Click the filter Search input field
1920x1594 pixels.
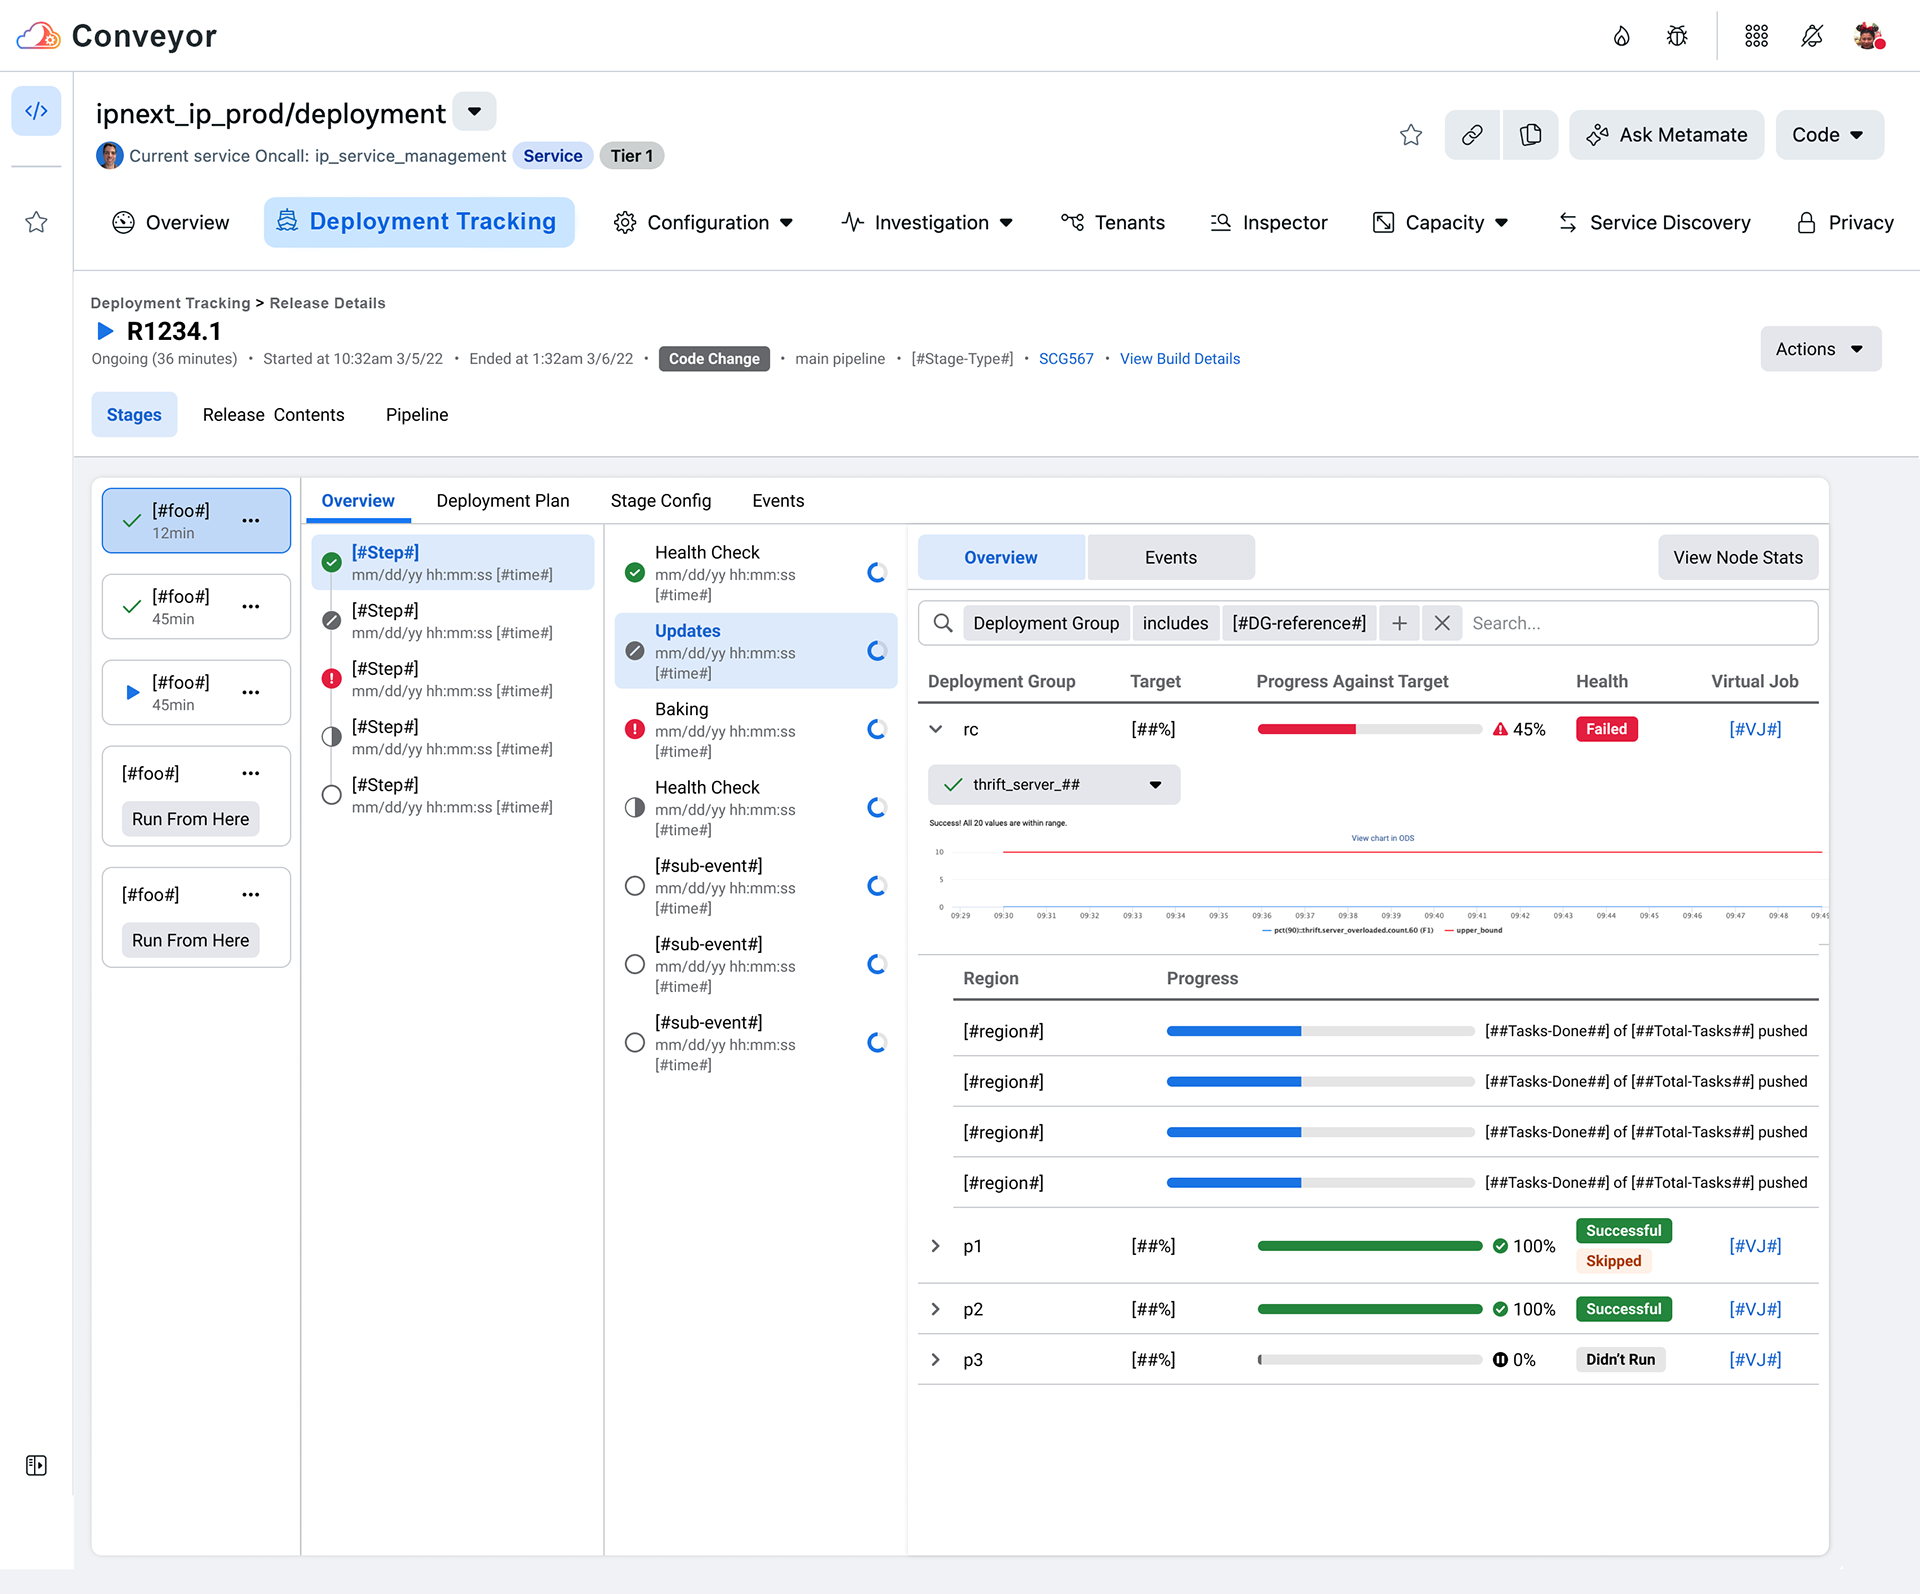(x=1640, y=623)
